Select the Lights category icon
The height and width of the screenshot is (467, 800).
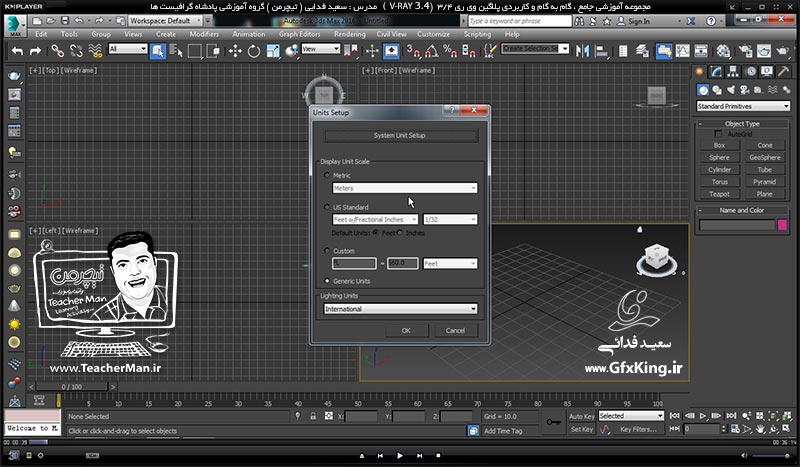731,90
